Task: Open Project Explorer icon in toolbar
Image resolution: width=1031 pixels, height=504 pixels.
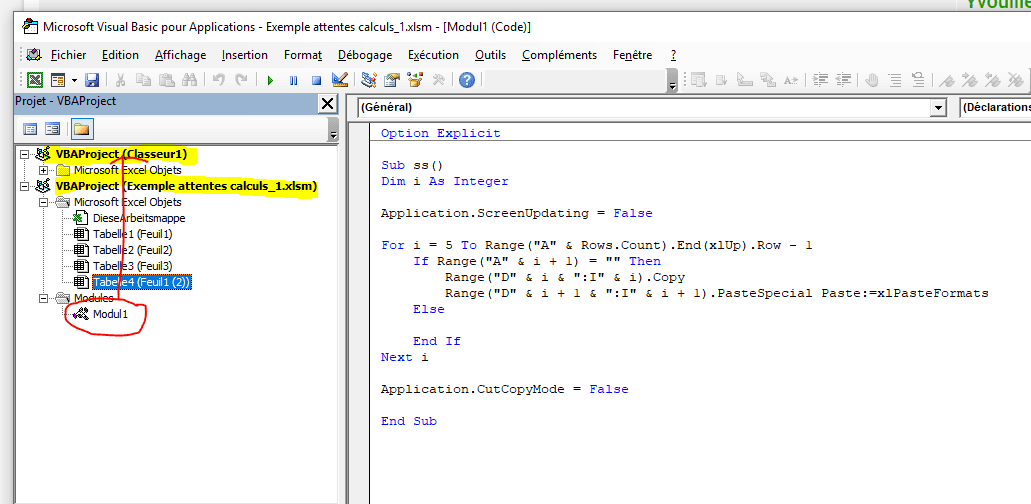Action: [369, 80]
